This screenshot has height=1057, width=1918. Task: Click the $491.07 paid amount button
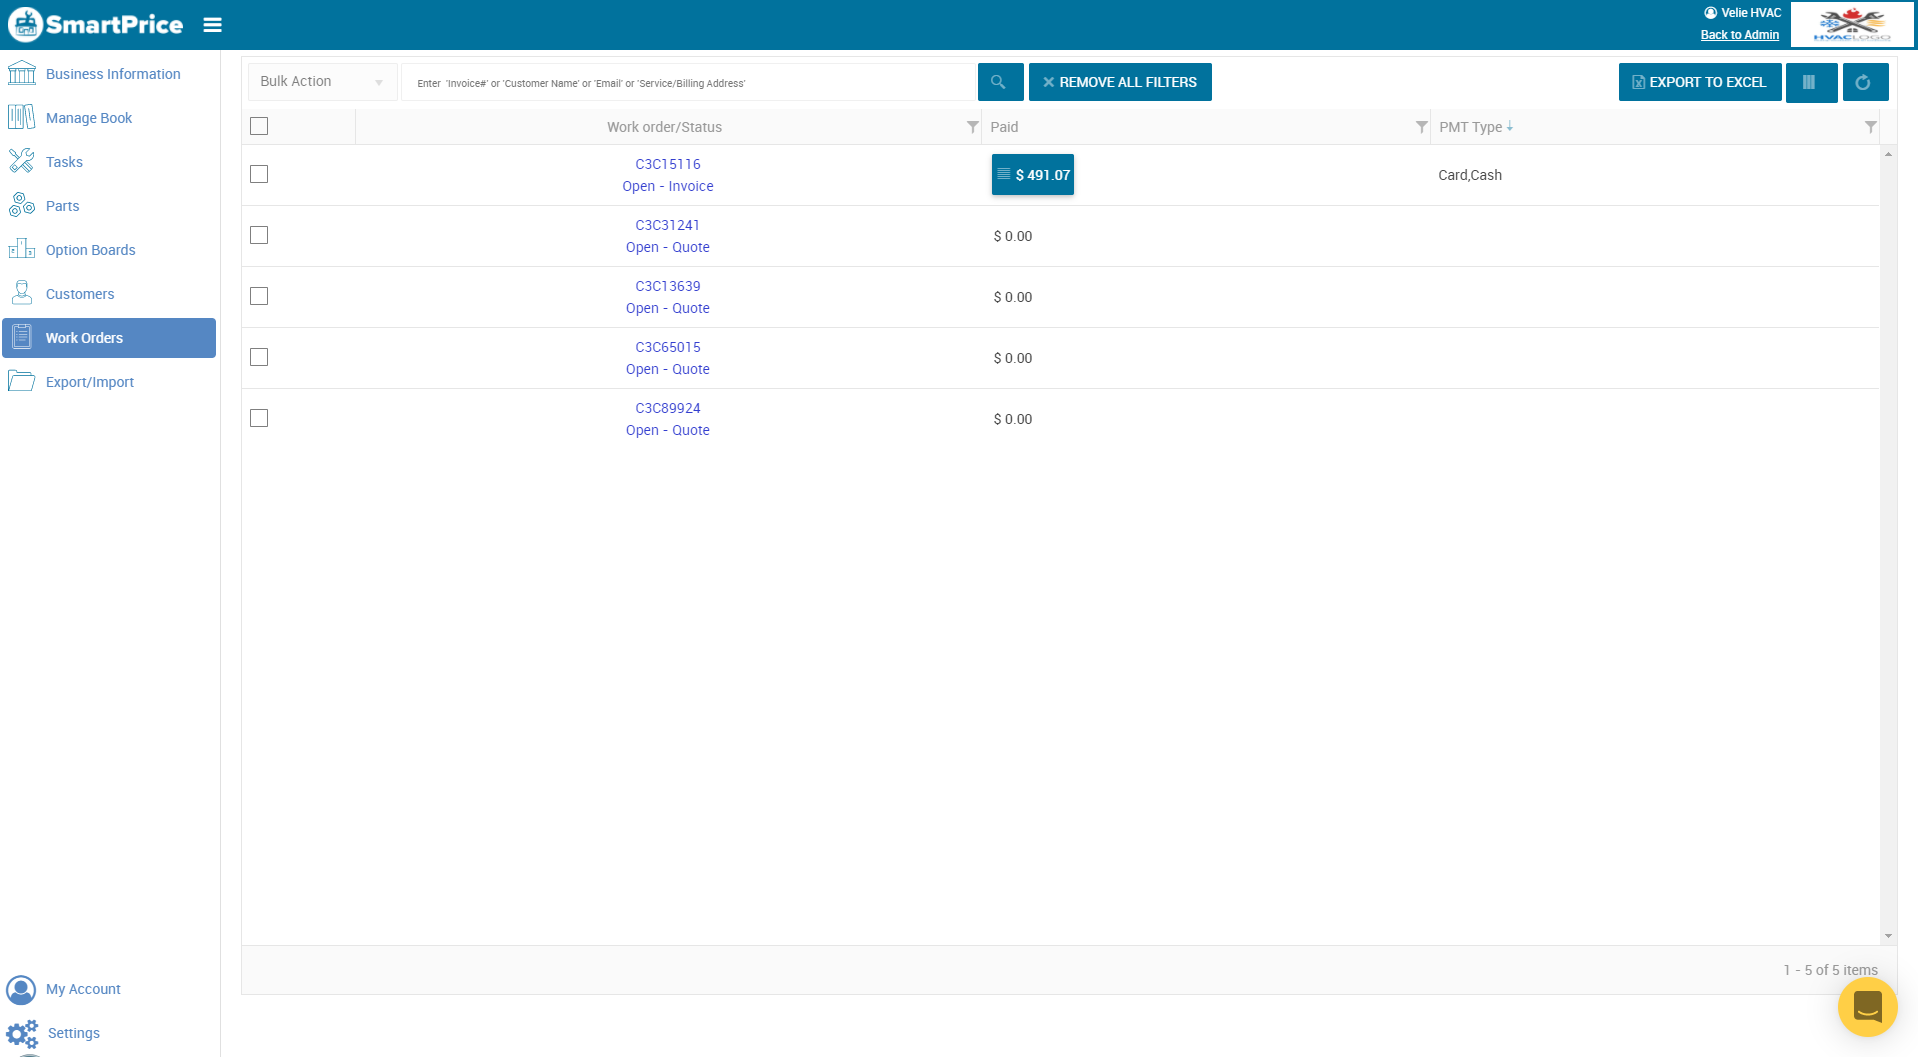click(1032, 174)
